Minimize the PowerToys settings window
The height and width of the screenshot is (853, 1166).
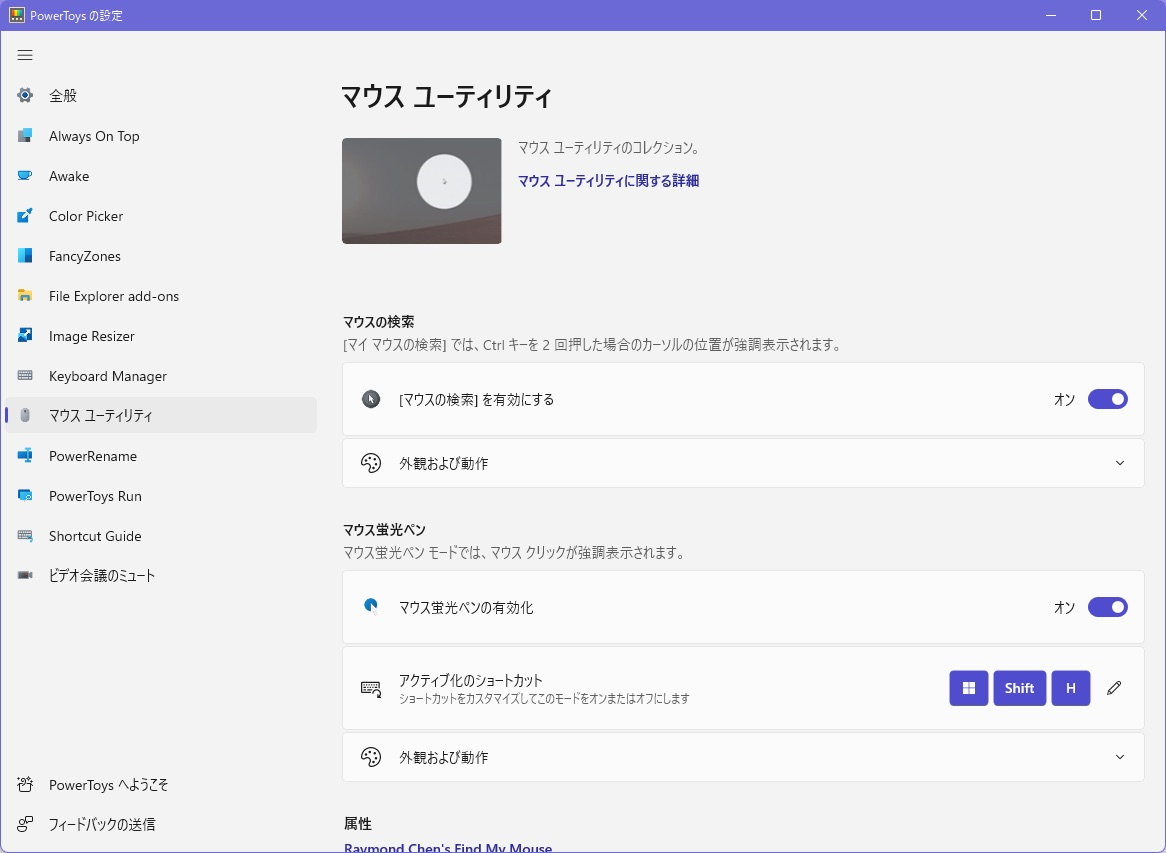point(1051,15)
